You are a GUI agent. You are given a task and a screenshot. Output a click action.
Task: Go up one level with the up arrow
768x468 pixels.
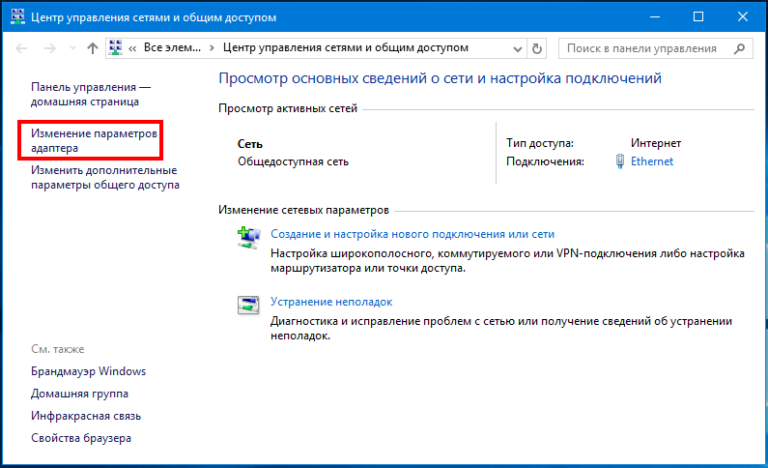92,48
